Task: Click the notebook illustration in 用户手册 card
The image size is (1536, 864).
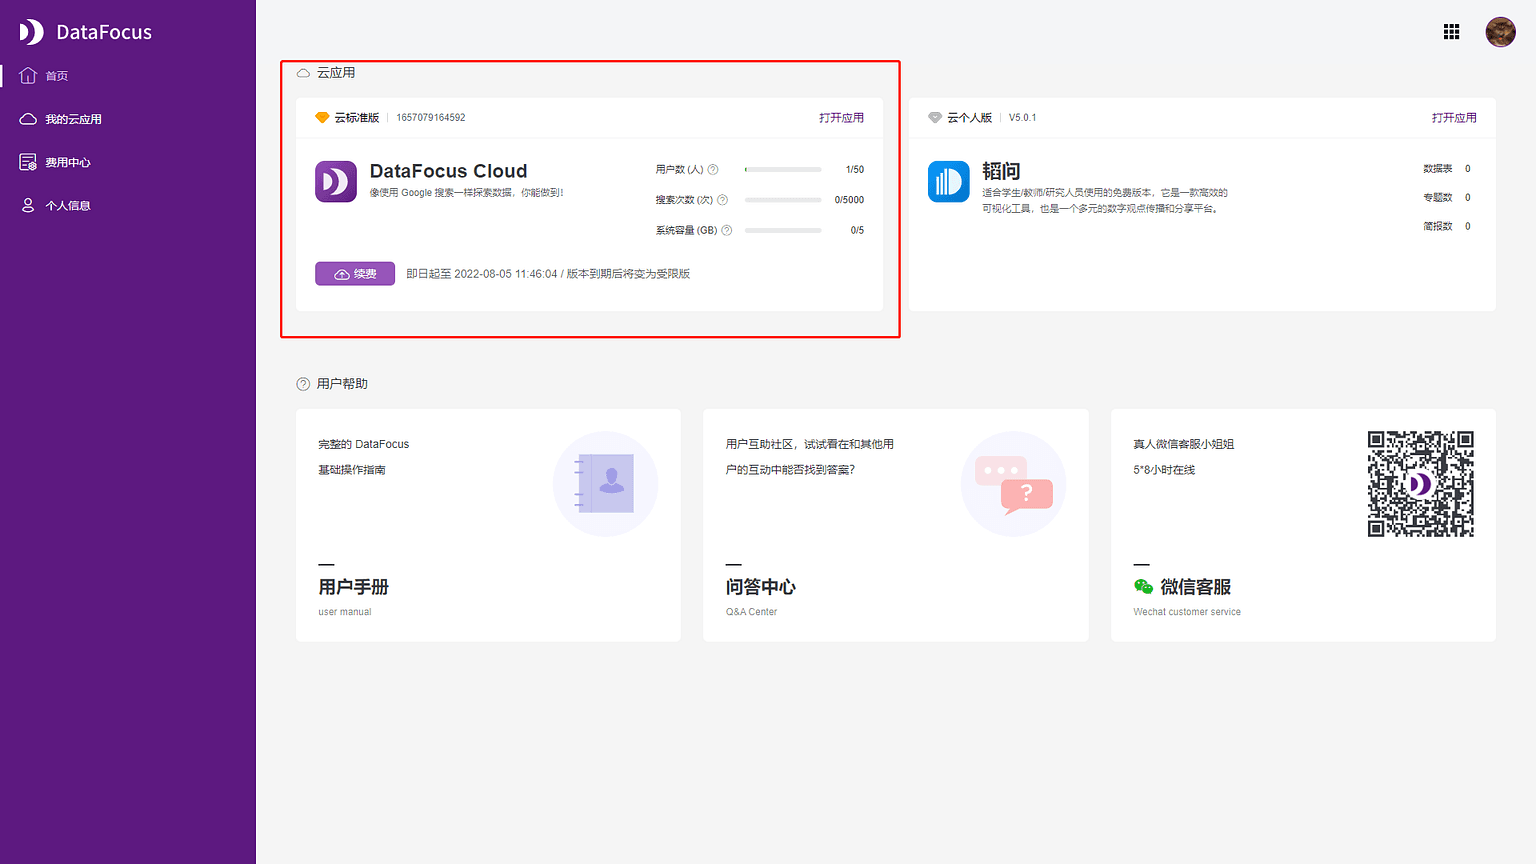Action: point(605,484)
